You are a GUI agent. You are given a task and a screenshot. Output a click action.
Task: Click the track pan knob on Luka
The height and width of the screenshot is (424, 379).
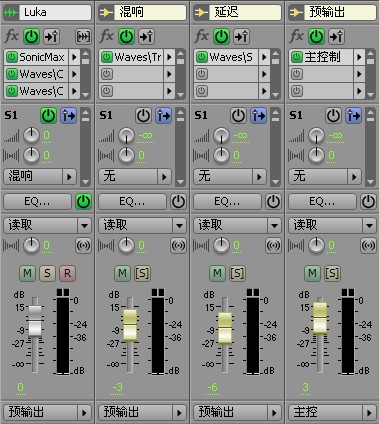32,246
